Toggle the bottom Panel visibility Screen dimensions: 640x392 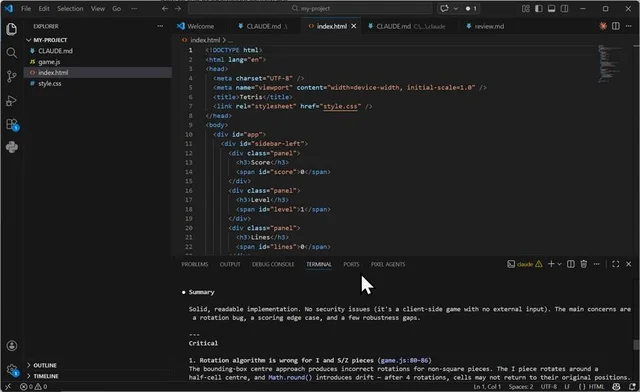[x=551, y=9]
